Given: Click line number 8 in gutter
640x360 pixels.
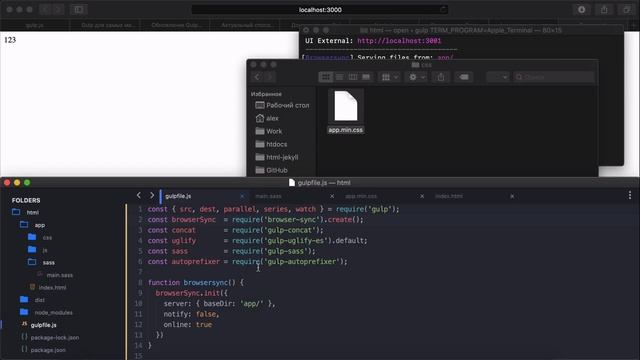Looking at the screenshot, I should pyautogui.click(x=140, y=282).
